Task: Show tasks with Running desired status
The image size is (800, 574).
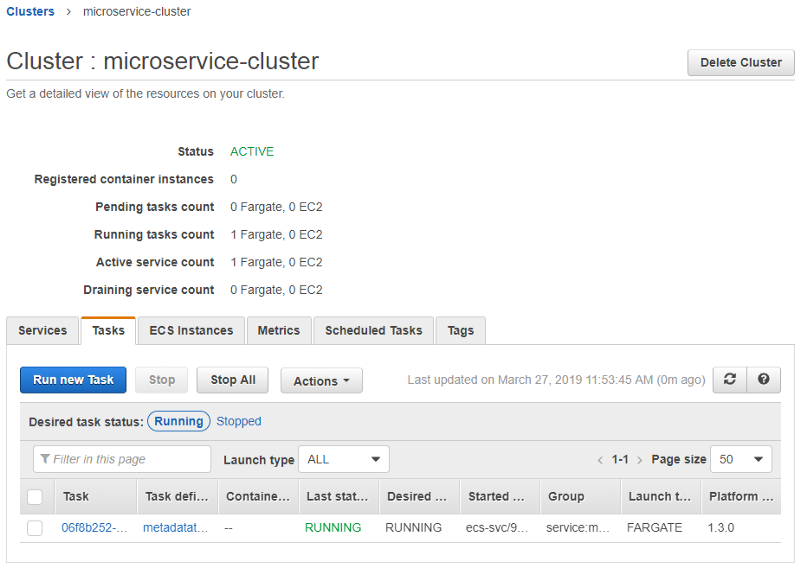Action: pyautogui.click(x=179, y=421)
